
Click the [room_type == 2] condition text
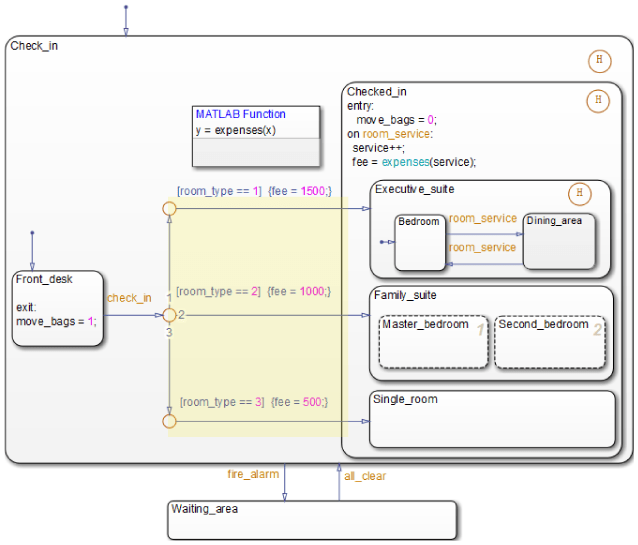(218, 291)
